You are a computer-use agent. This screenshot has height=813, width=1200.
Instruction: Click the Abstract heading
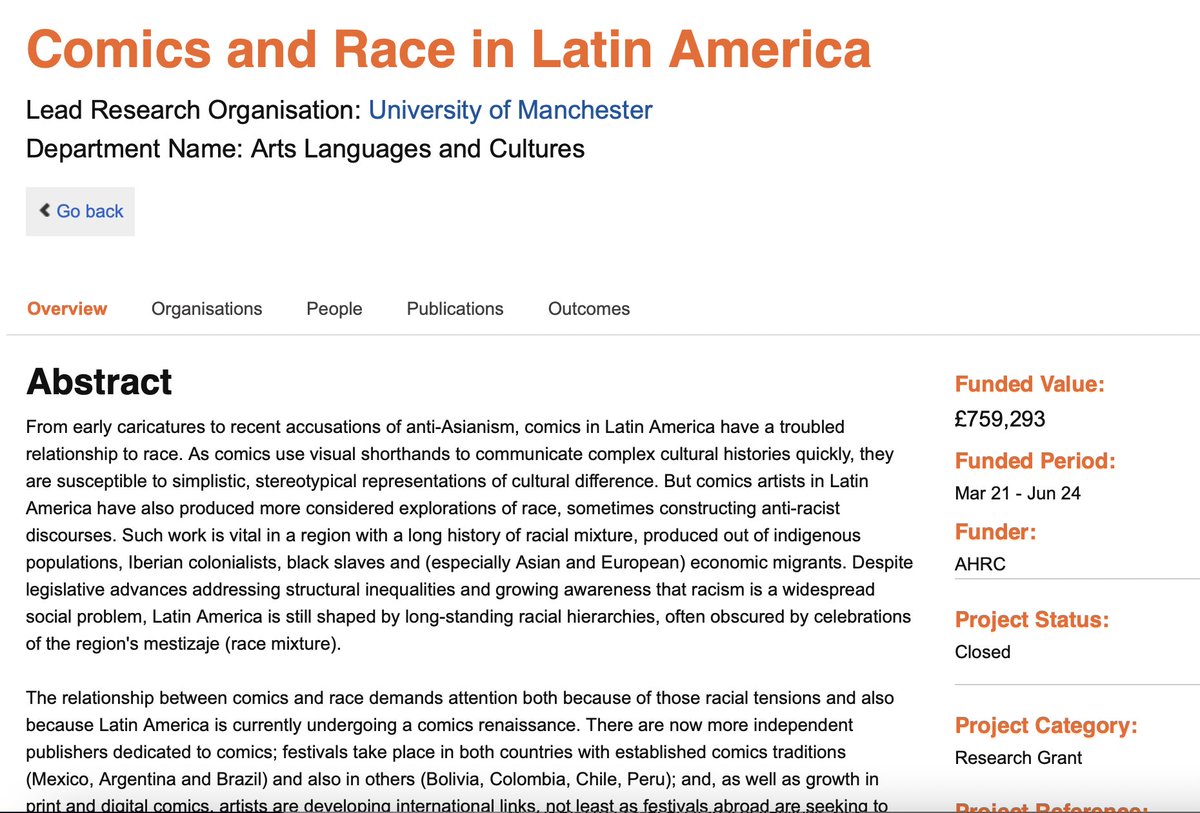[x=99, y=382]
